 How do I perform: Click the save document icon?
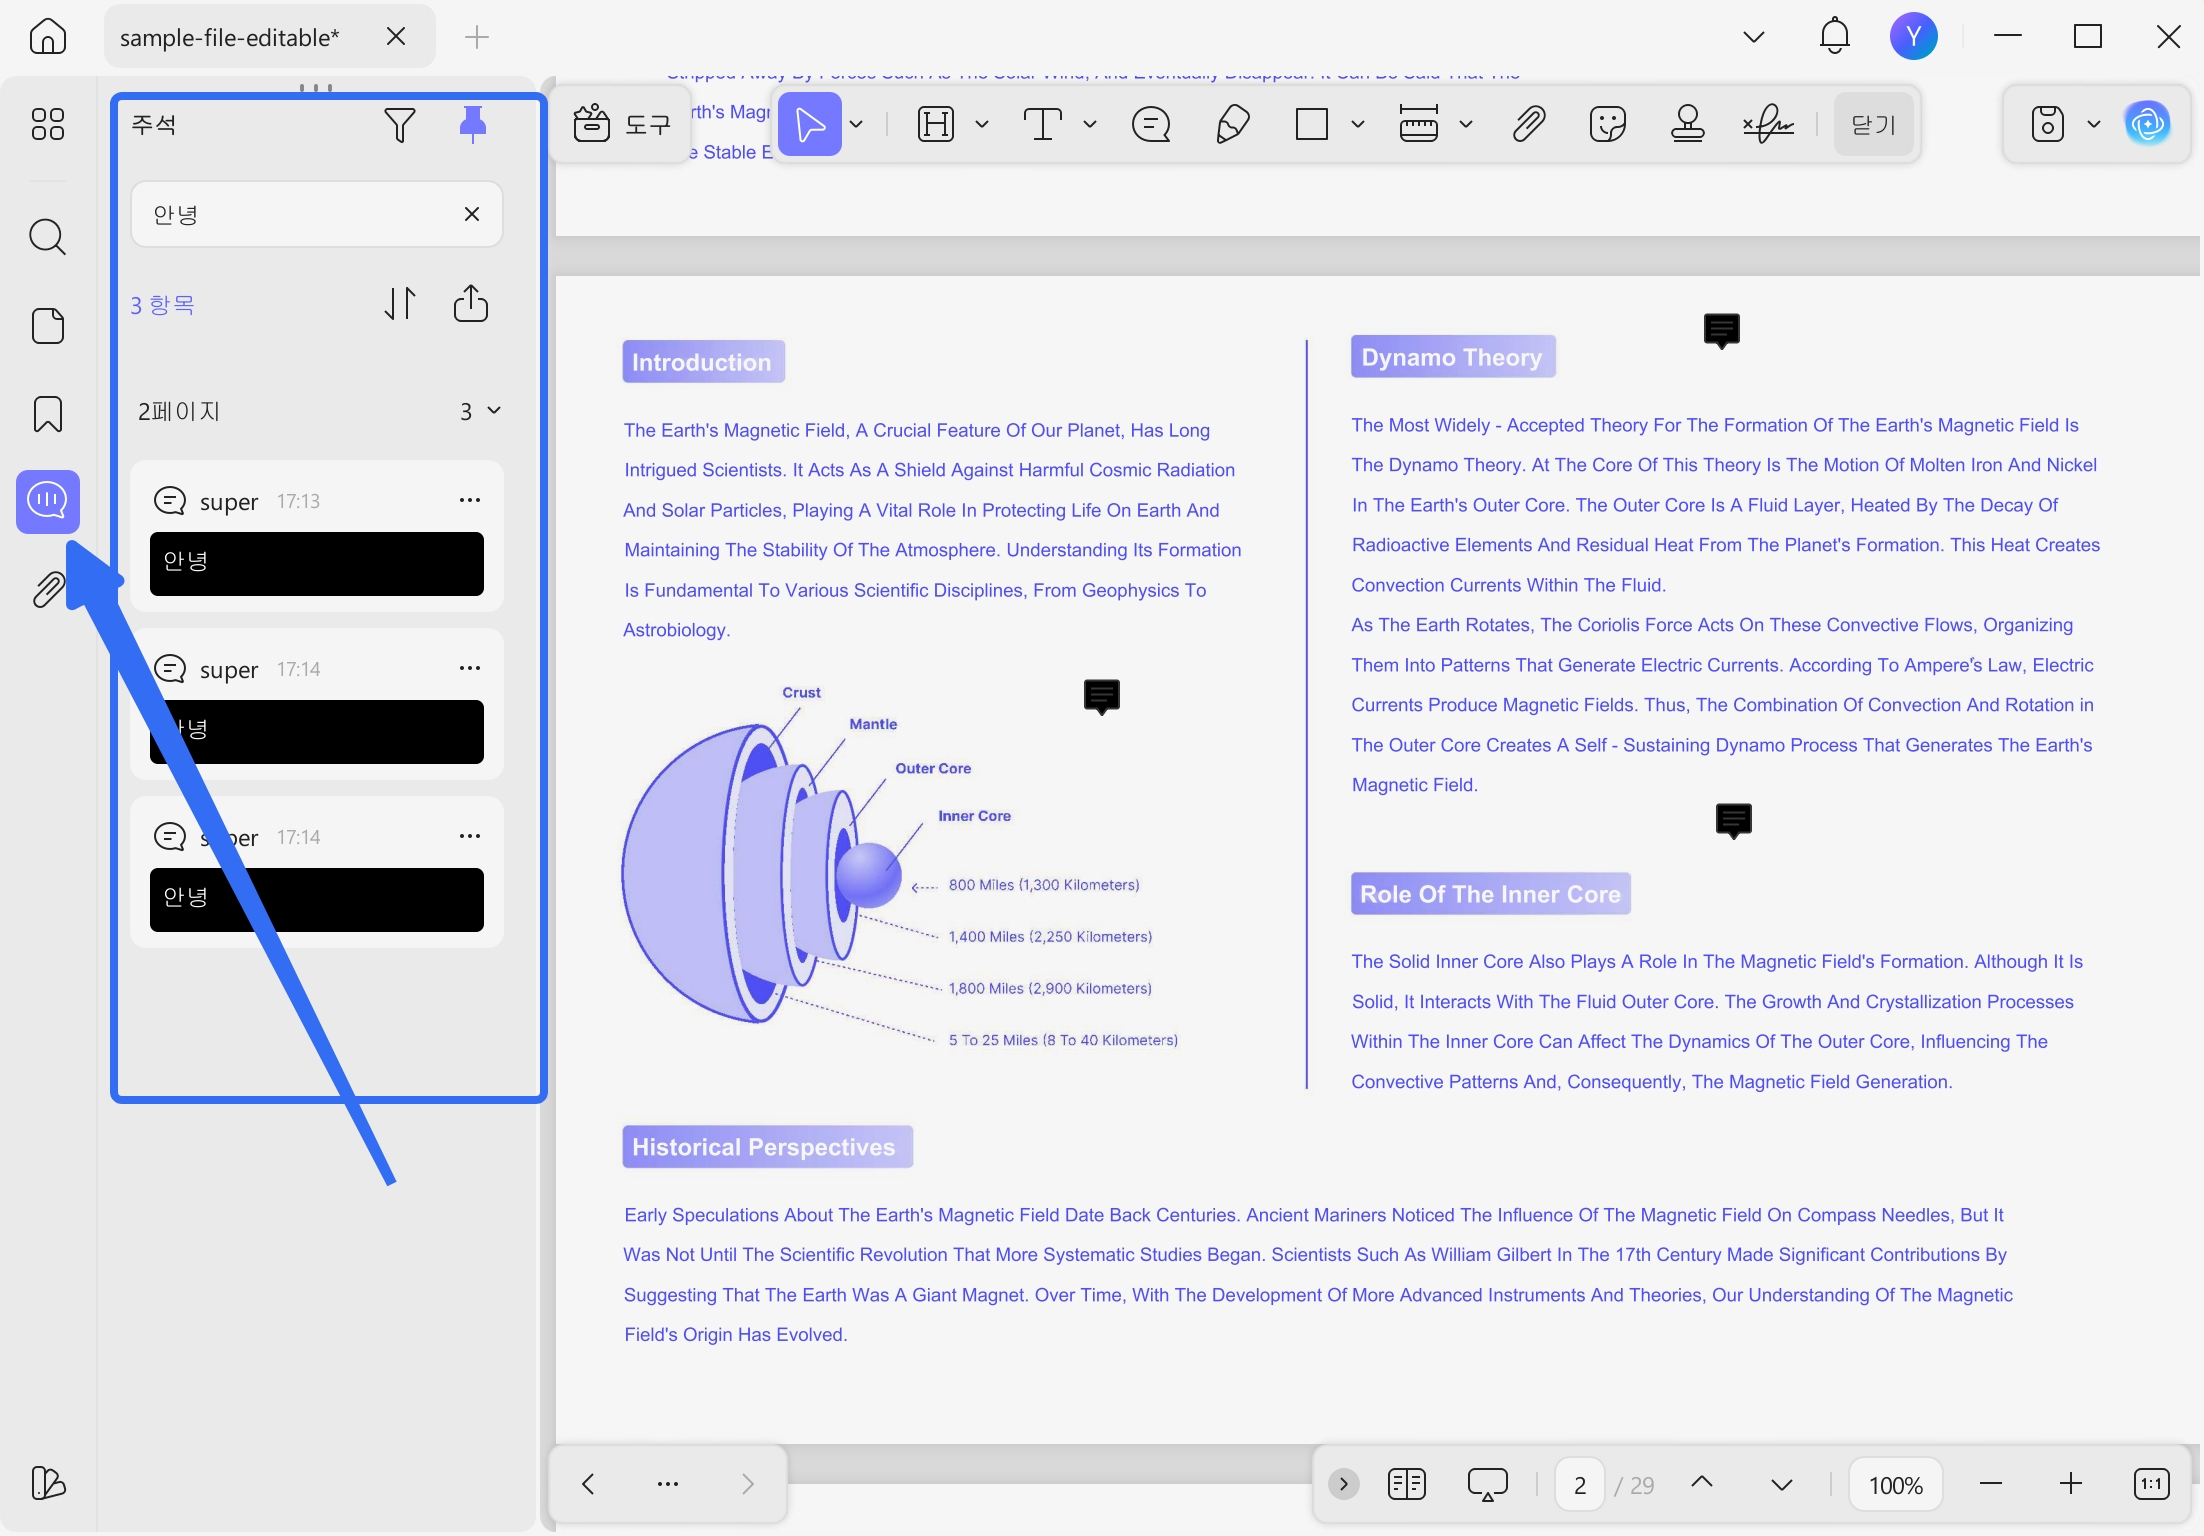pos(2047,124)
